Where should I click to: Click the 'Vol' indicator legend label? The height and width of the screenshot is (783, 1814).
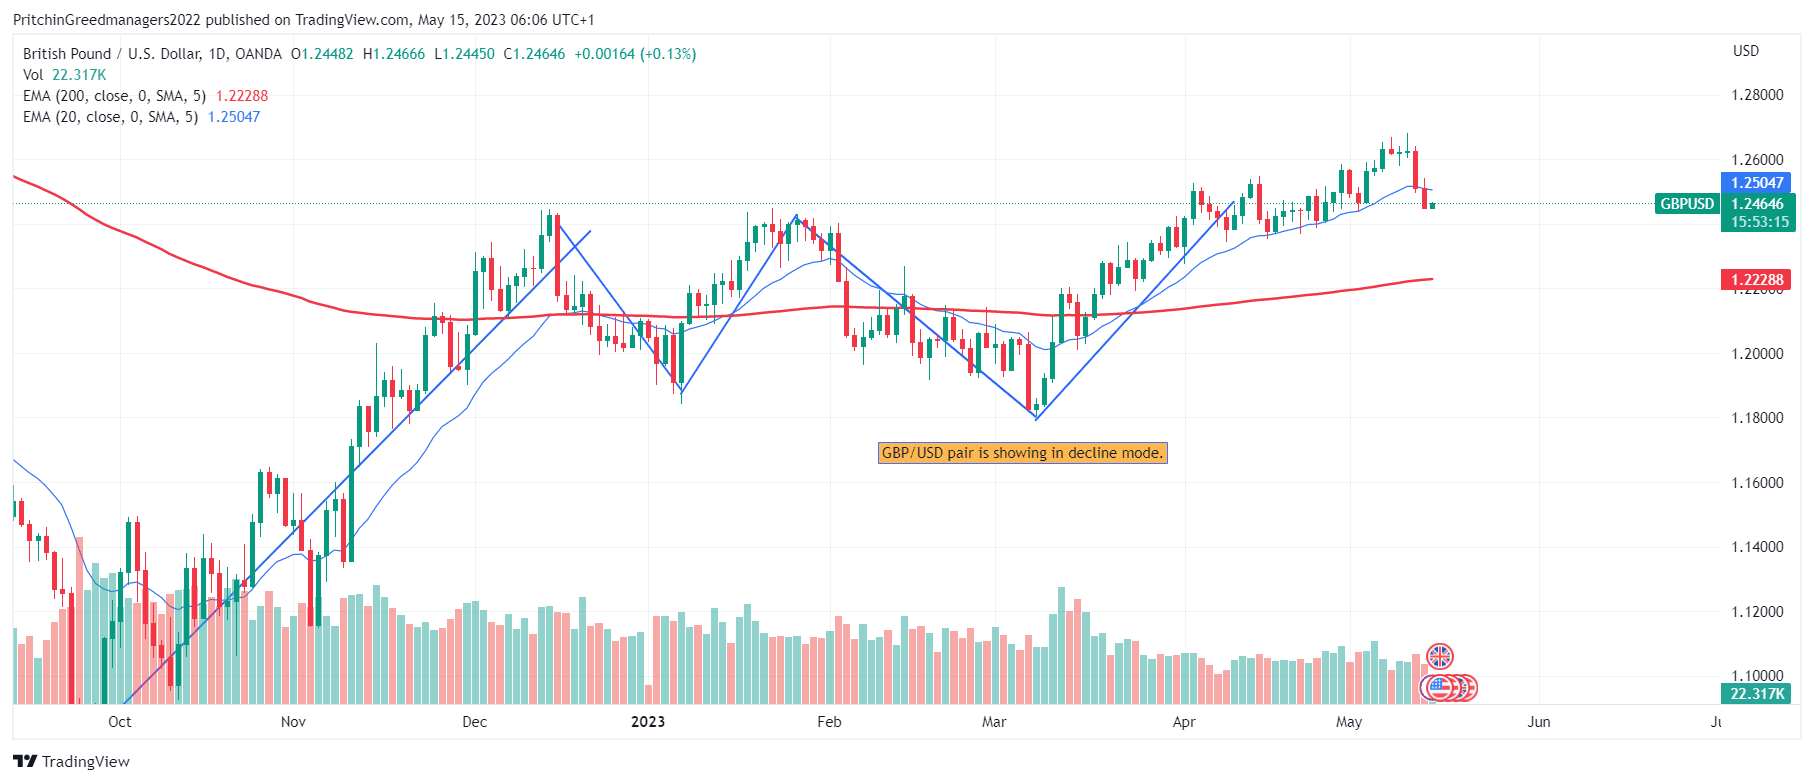[x=33, y=75]
